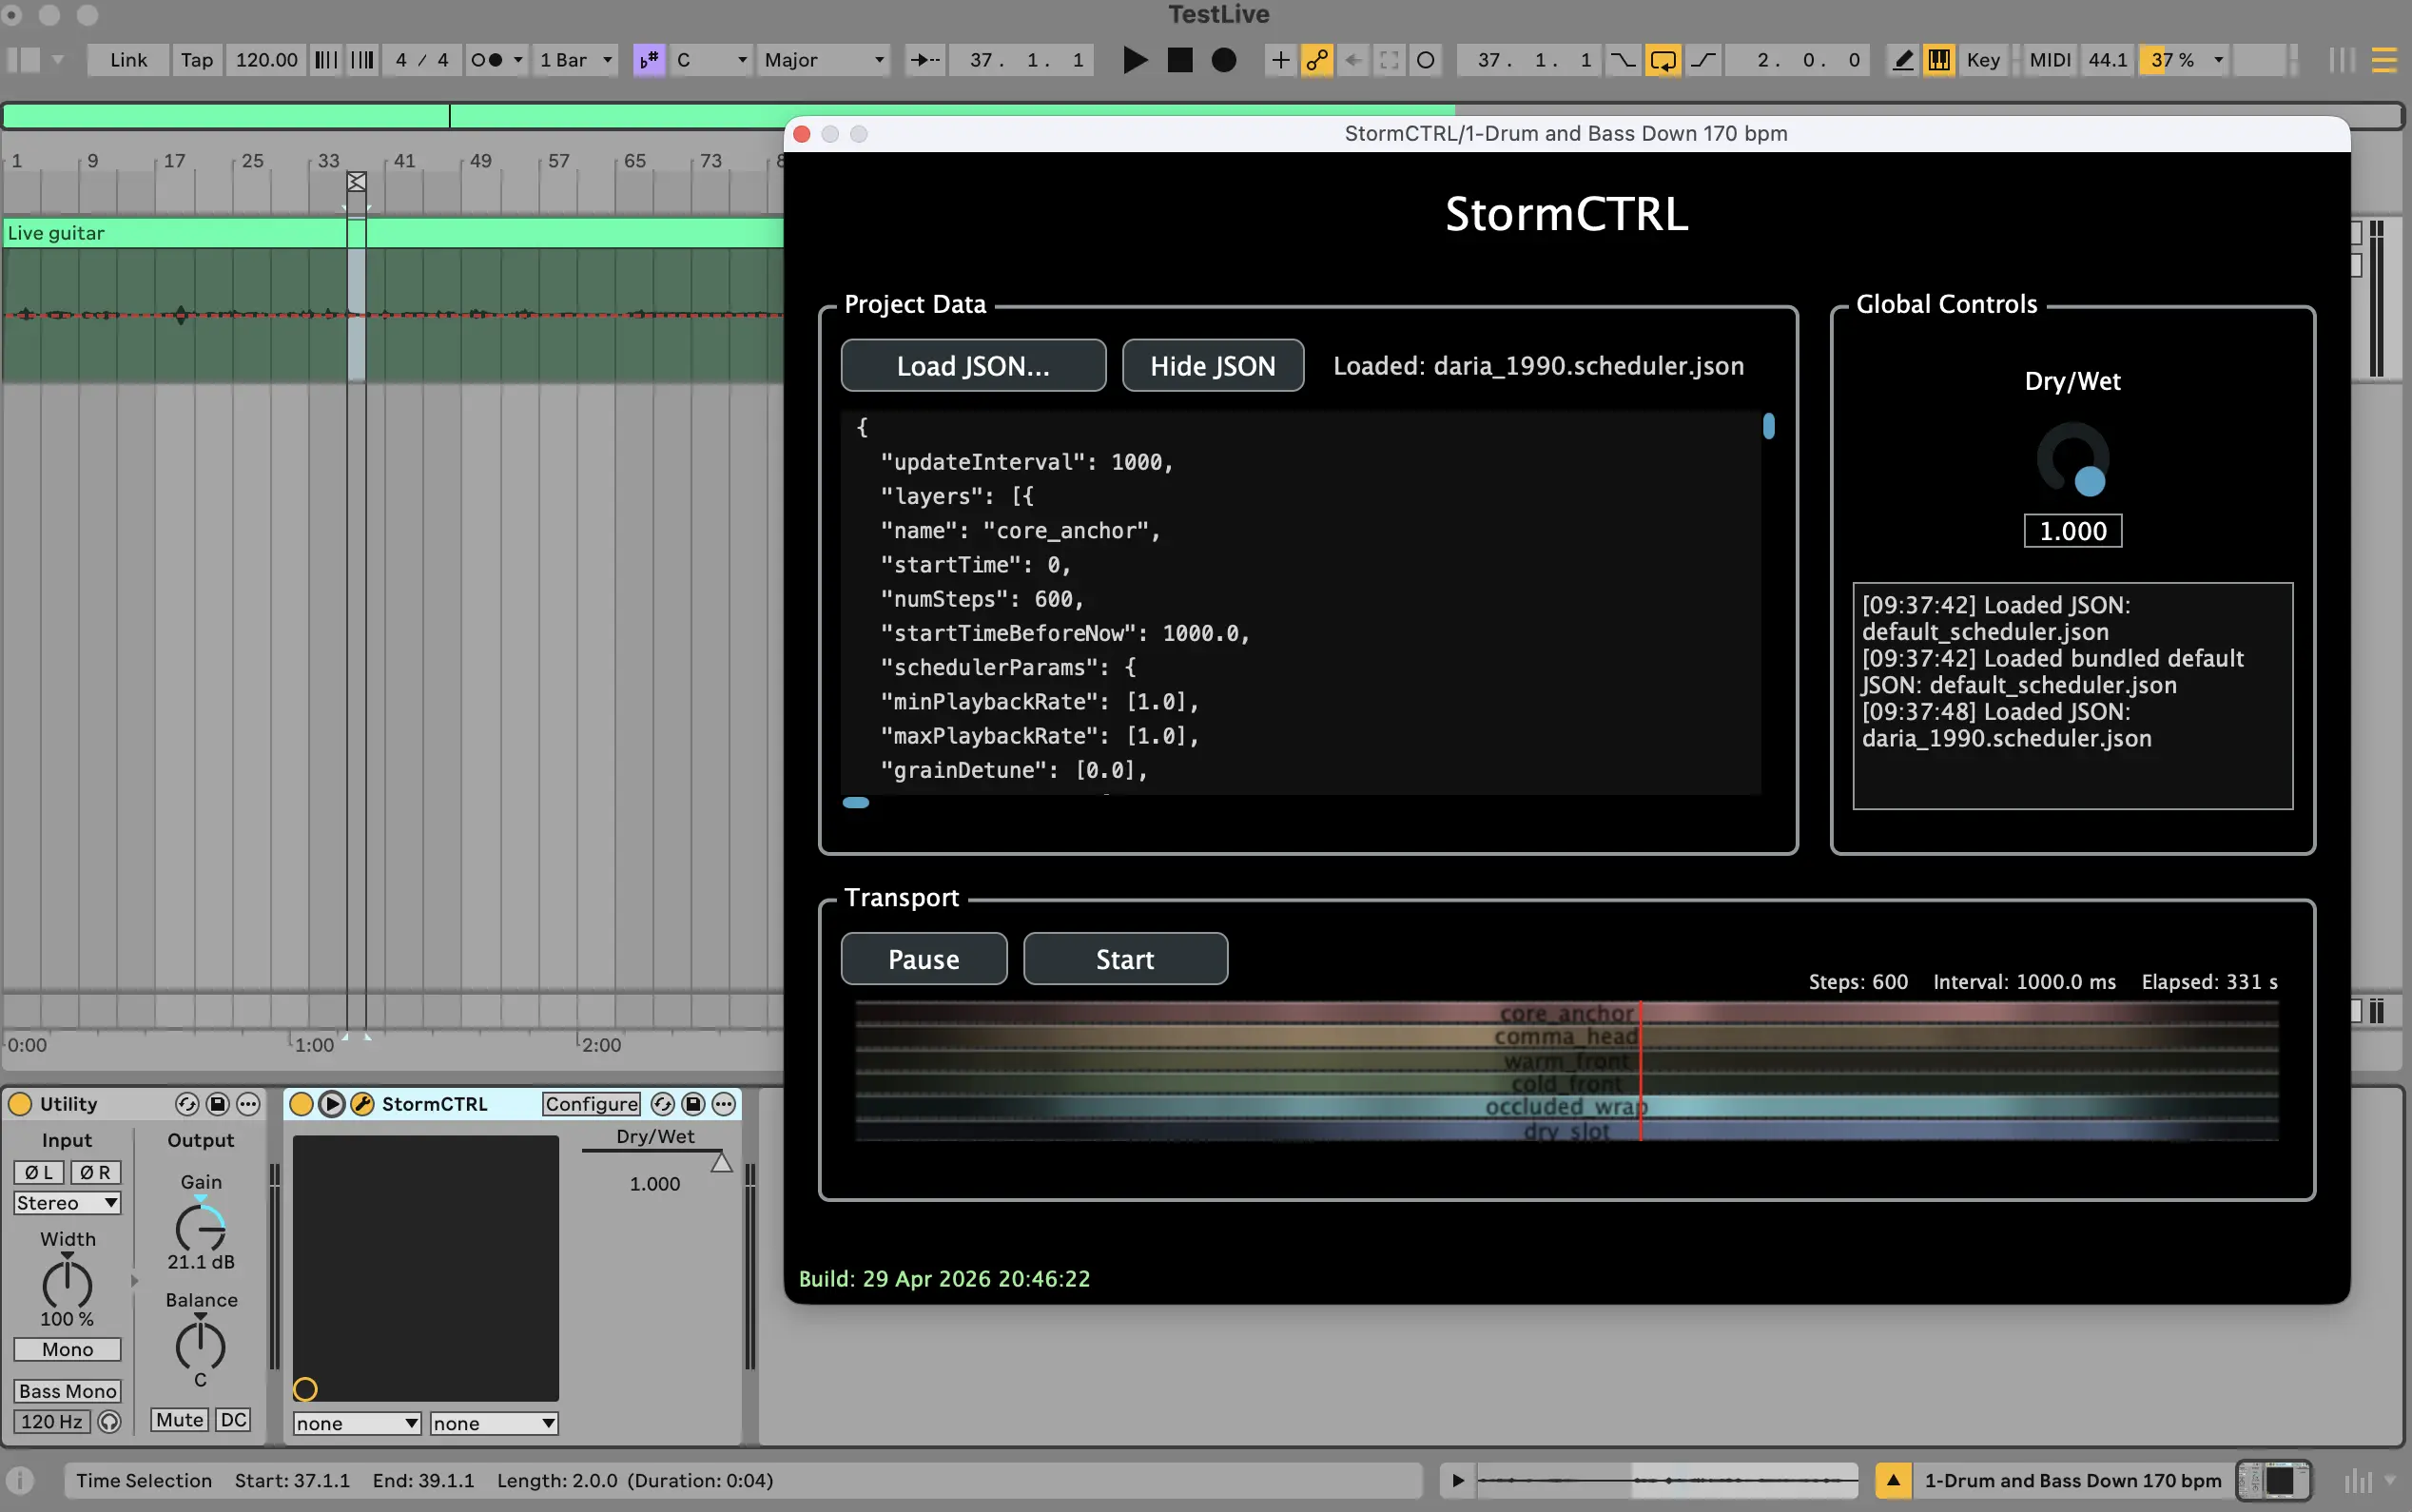Open the Major scale dropdown
Viewport: 2412px width, 1512px height.
tap(823, 60)
